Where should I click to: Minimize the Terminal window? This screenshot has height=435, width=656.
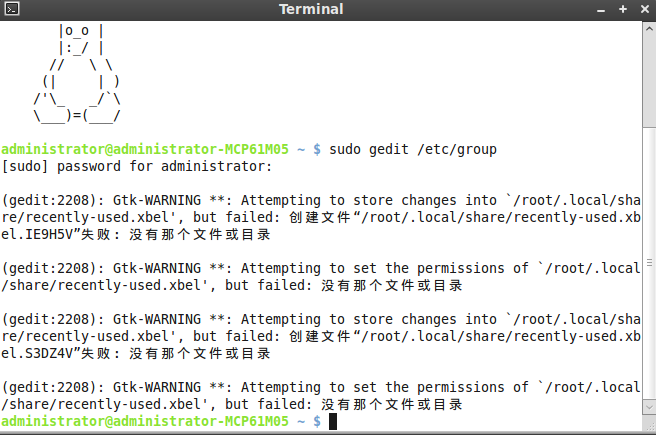click(x=601, y=10)
